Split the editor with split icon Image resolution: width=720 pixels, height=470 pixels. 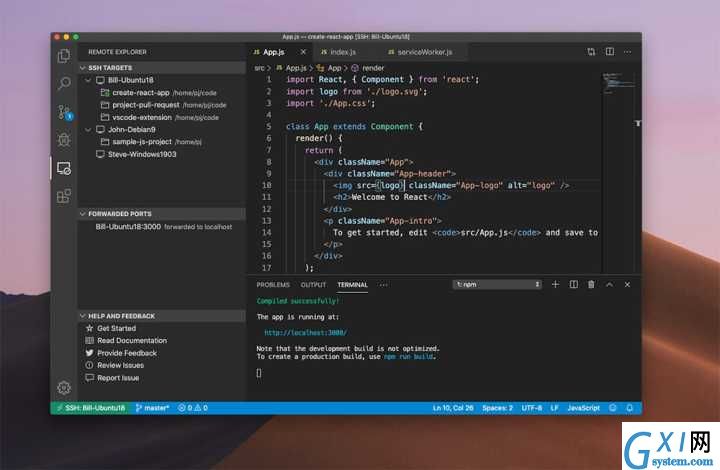pos(609,52)
